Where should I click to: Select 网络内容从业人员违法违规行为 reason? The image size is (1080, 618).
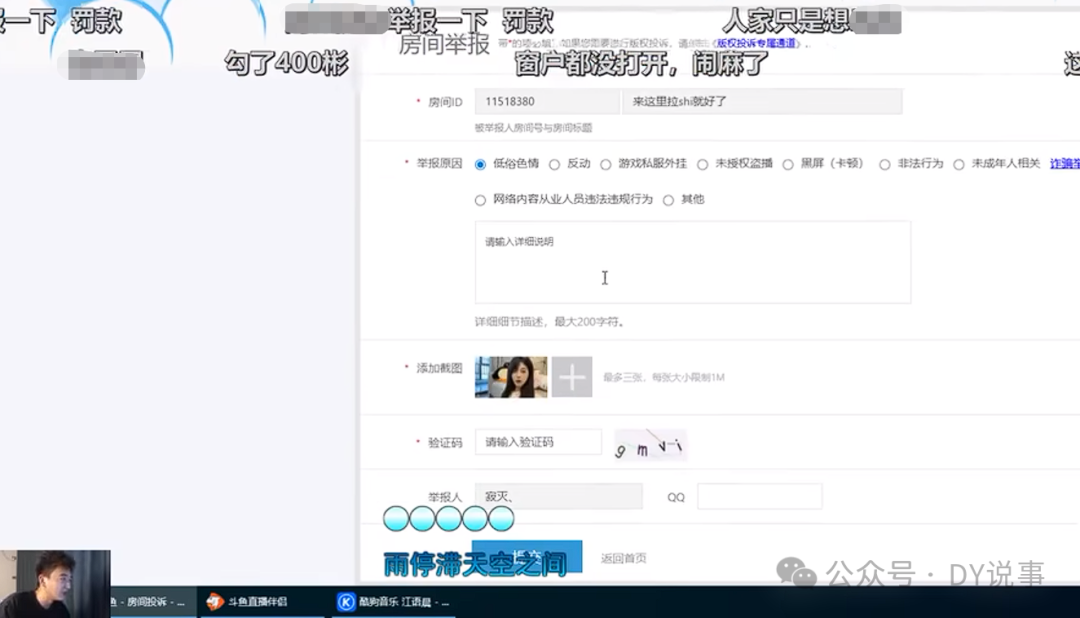480,200
